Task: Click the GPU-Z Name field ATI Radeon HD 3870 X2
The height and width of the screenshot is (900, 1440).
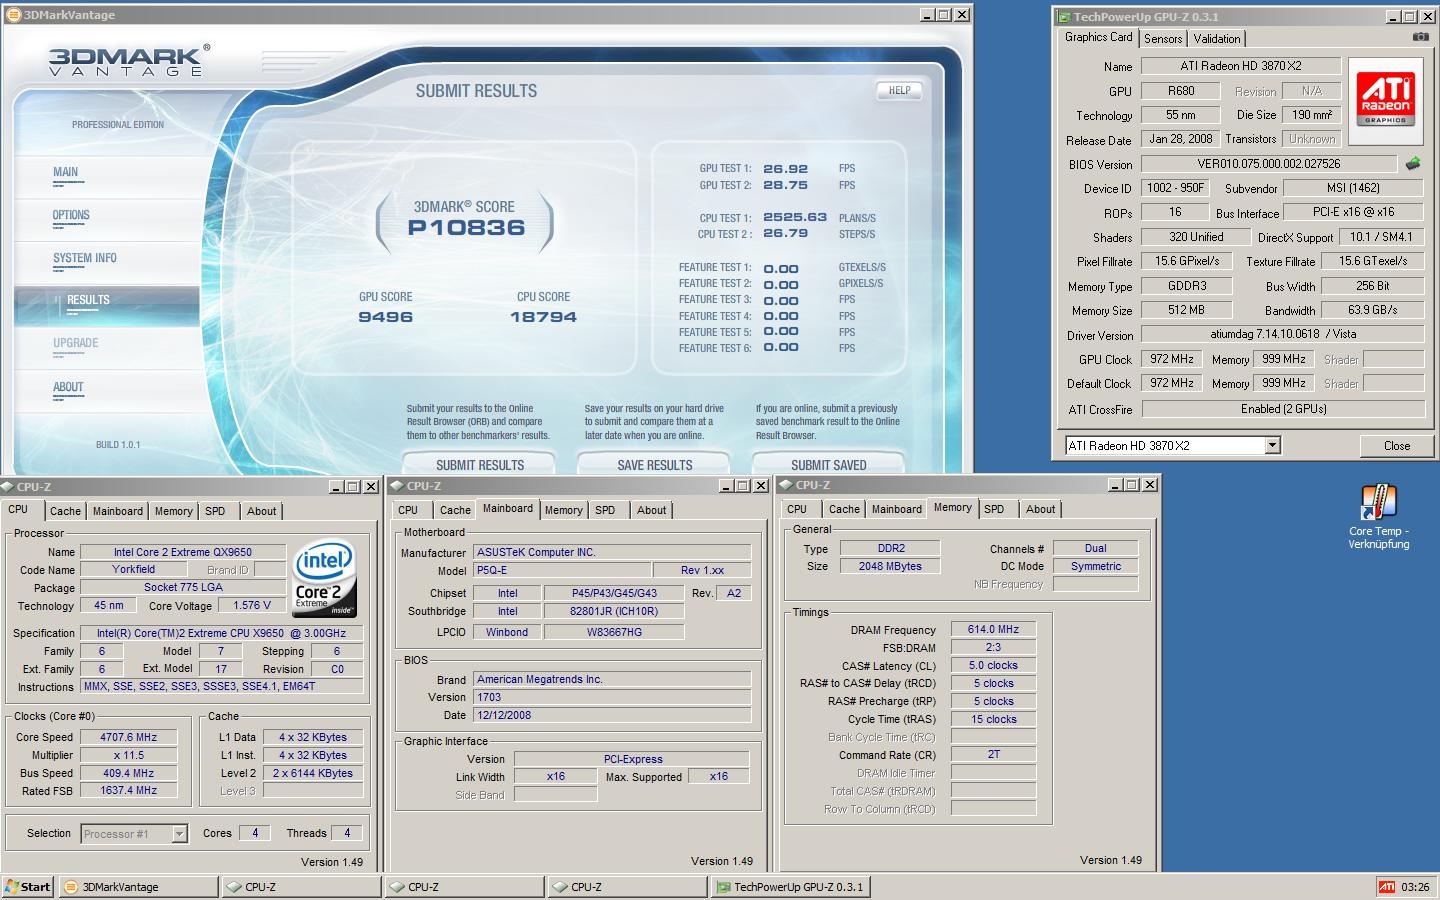Action: coord(1240,66)
